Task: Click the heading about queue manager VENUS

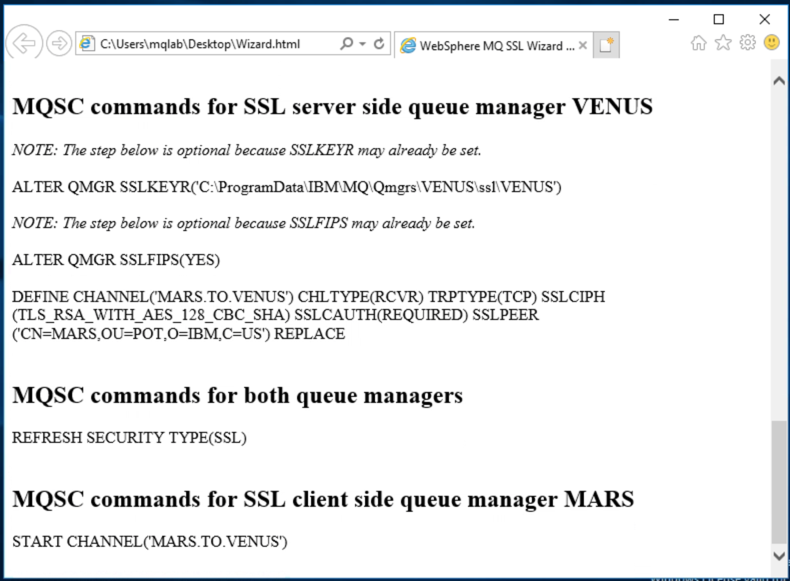Action: click(333, 106)
